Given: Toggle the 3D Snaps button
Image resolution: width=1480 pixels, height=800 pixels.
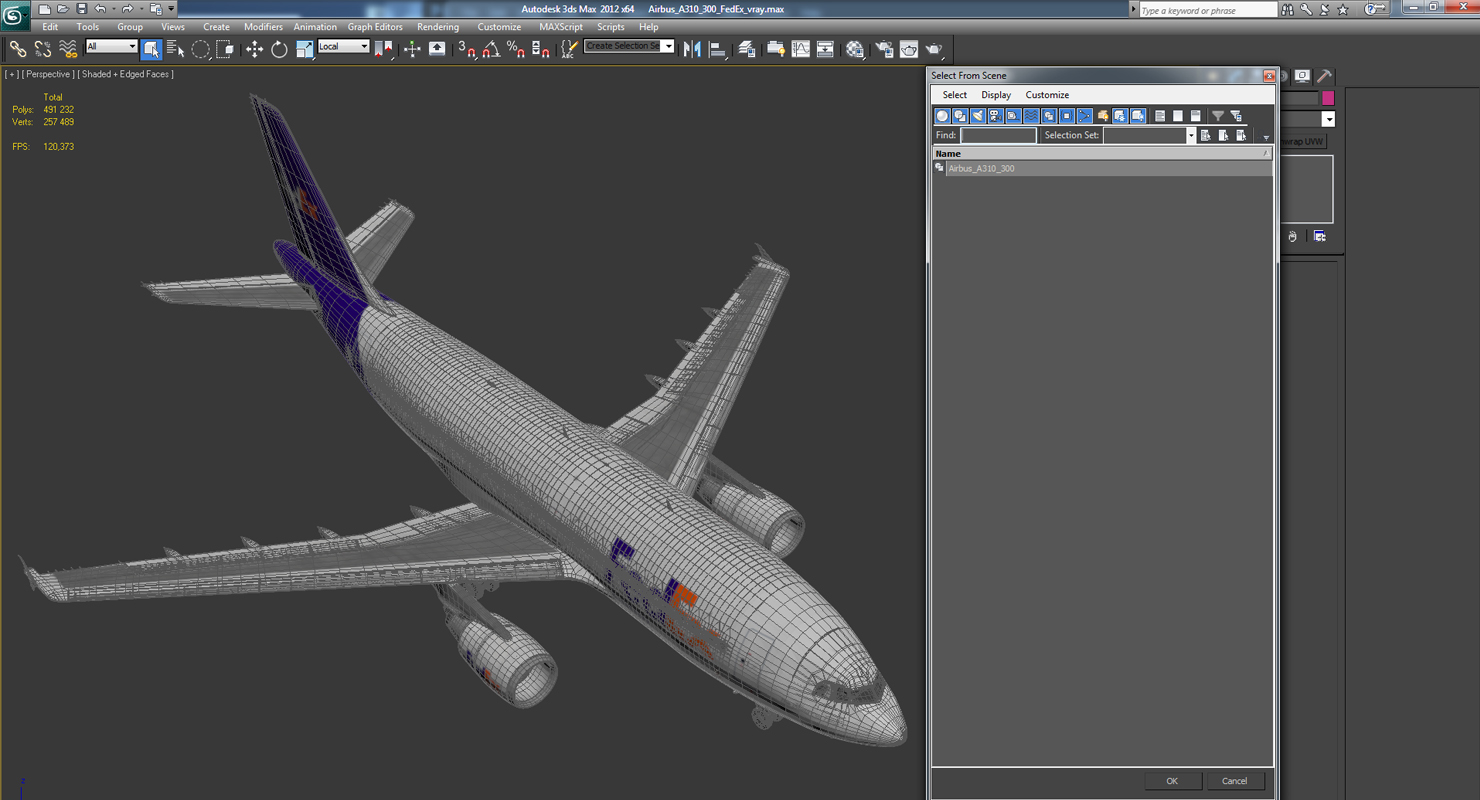Looking at the screenshot, I should point(467,48).
